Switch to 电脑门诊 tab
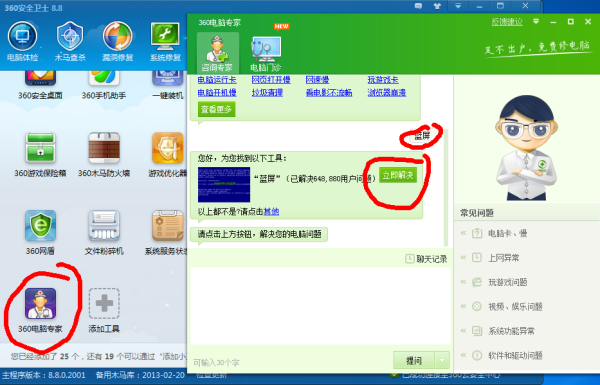 [x=266, y=53]
